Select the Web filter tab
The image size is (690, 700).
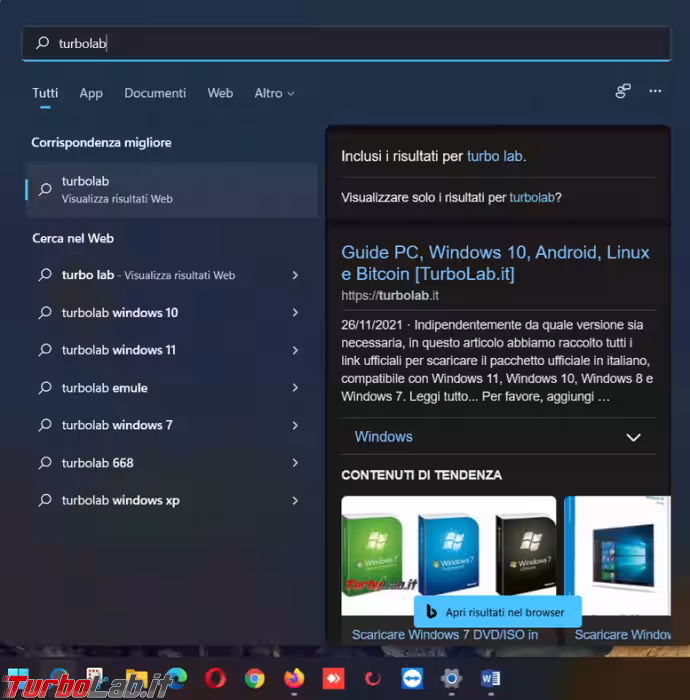click(220, 93)
